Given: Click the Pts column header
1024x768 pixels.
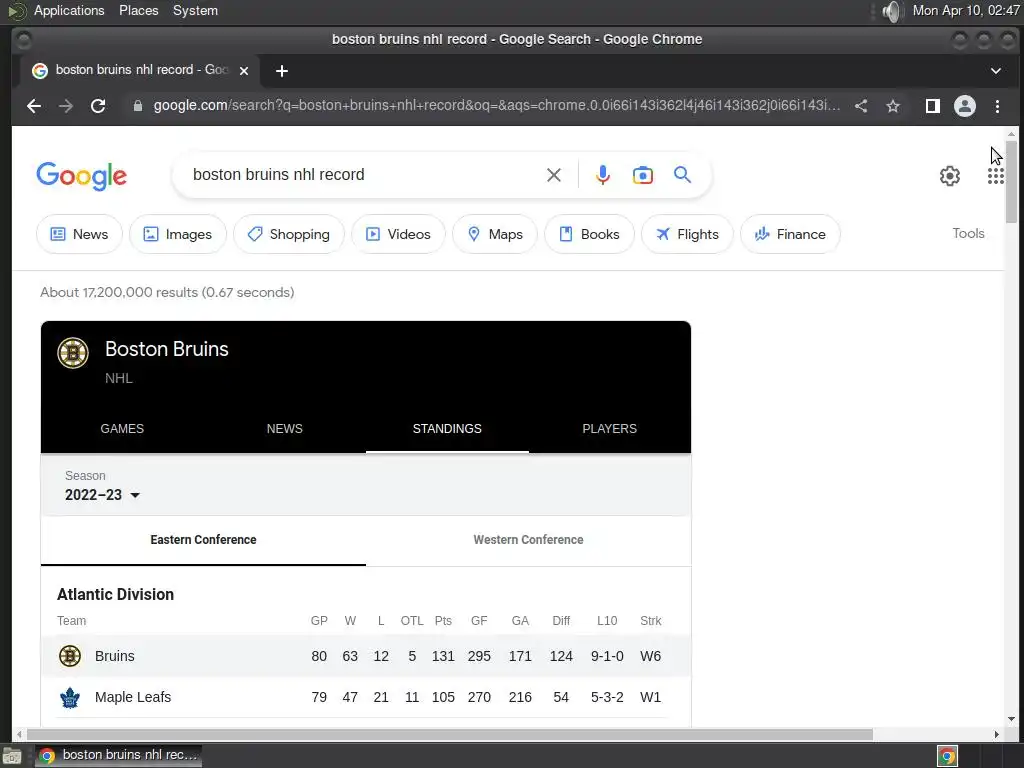Looking at the screenshot, I should point(443,620).
